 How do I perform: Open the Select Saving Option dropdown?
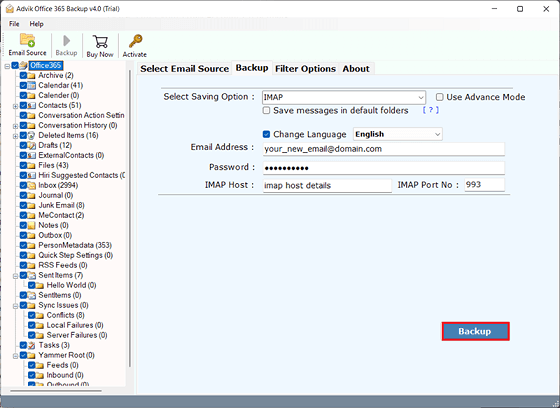(x=344, y=97)
